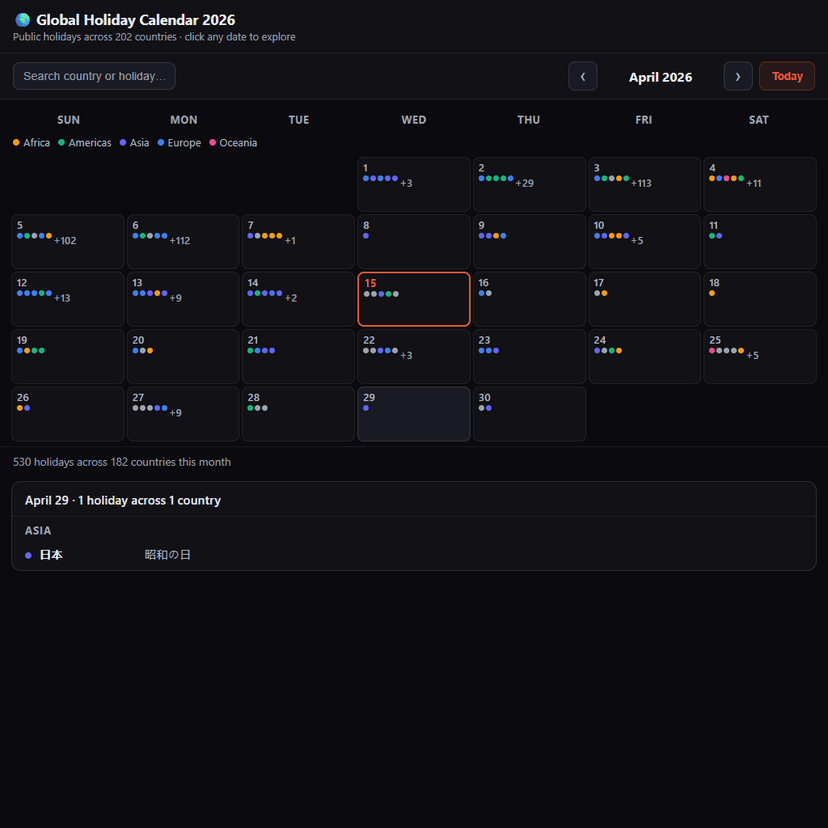Click the +9 overflow on April 27
The width and height of the screenshot is (828, 828).
point(175,413)
